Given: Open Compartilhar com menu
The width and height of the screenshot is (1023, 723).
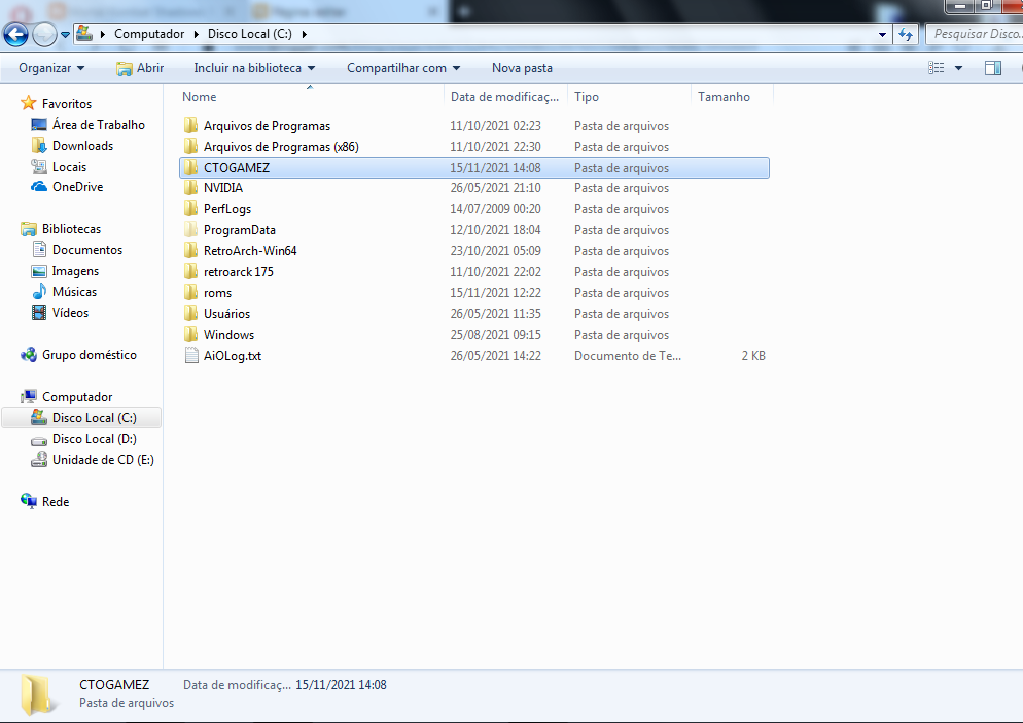Looking at the screenshot, I should tap(403, 68).
